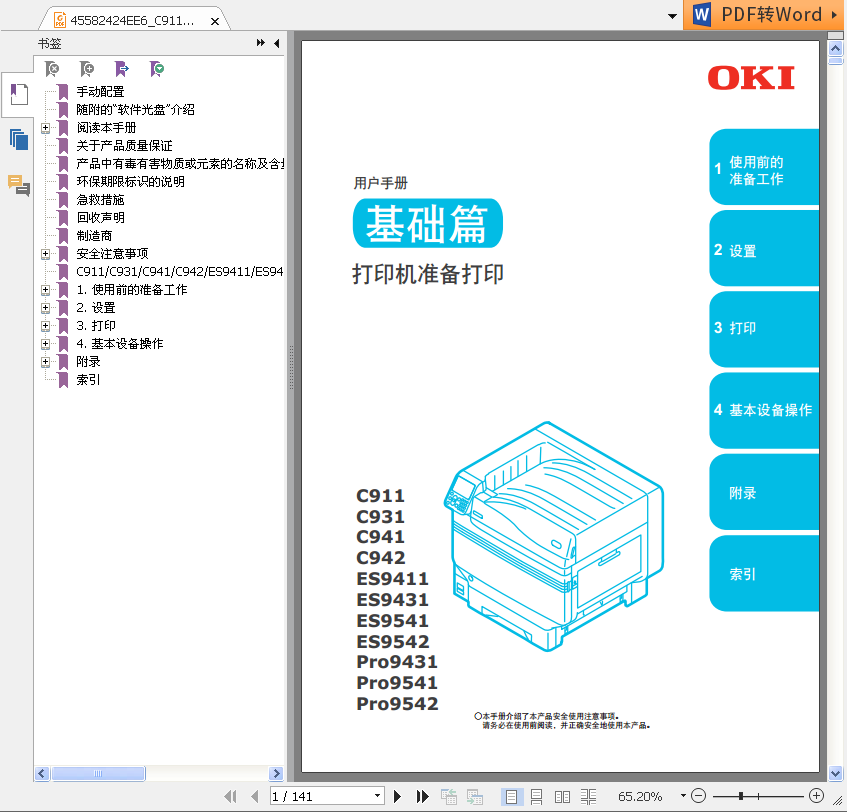Enable single page view mode
847x812 pixels.
click(x=511, y=796)
